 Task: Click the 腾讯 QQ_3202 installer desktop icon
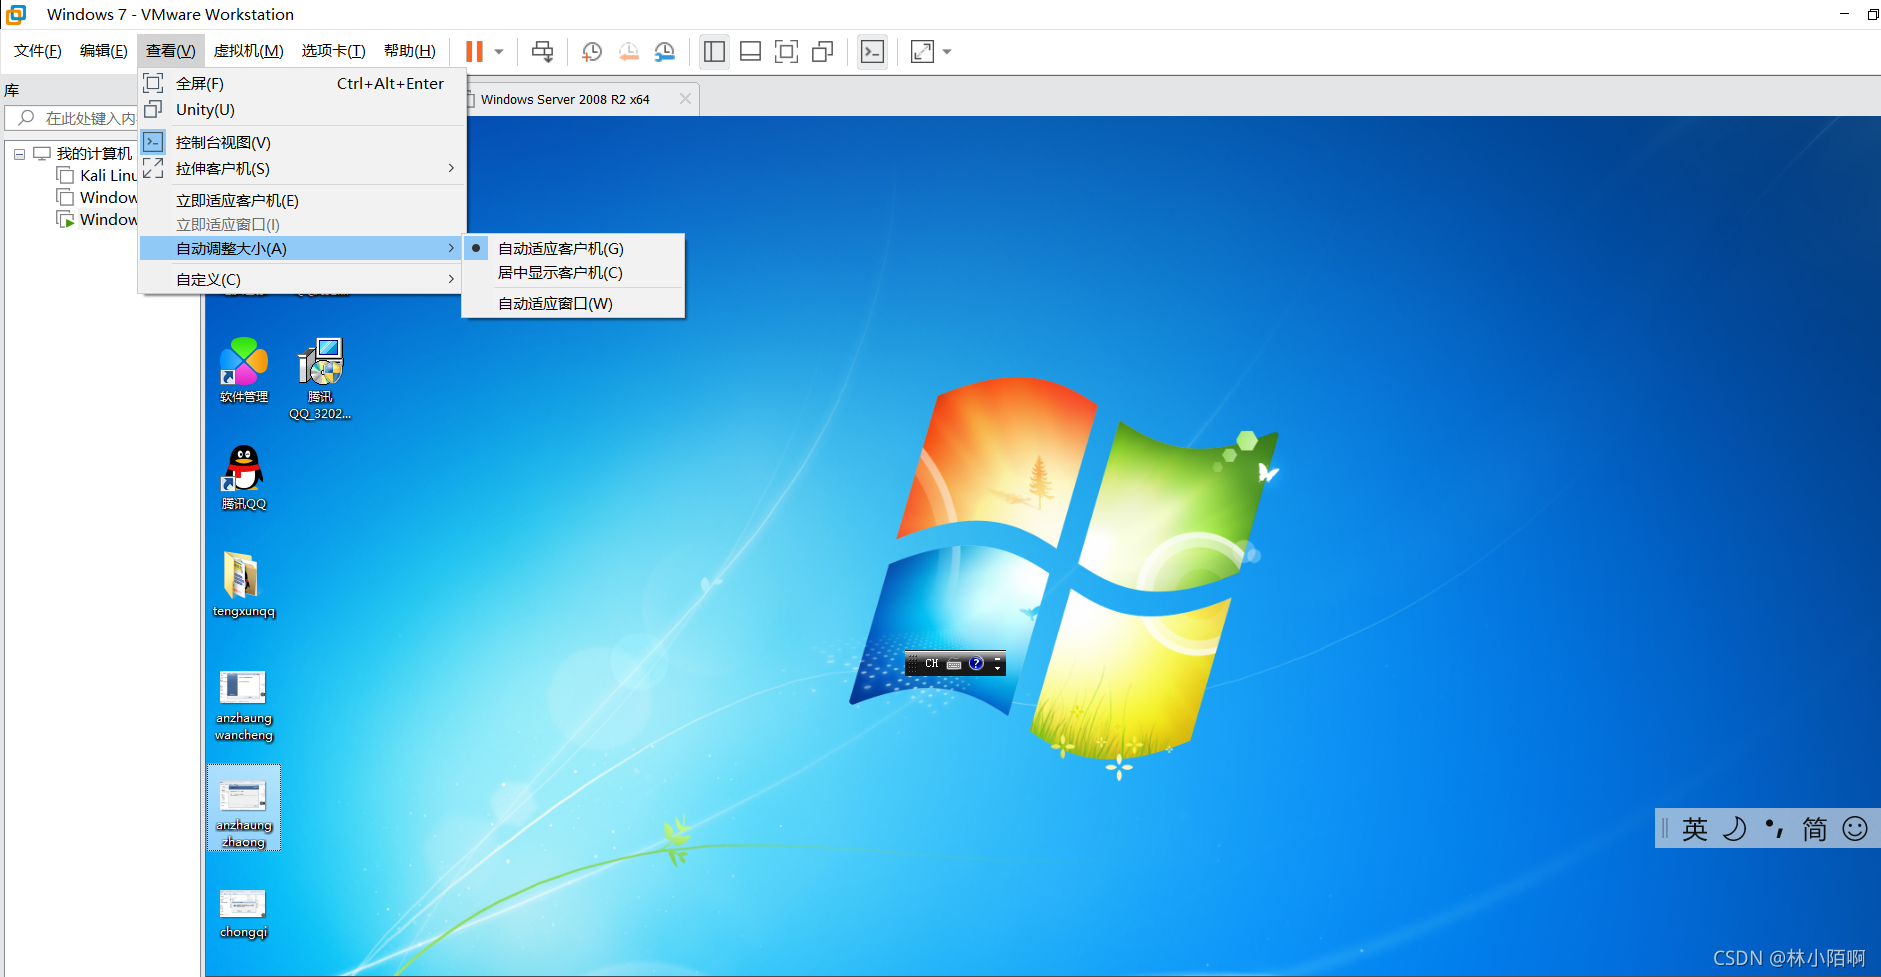tap(320, 378)
